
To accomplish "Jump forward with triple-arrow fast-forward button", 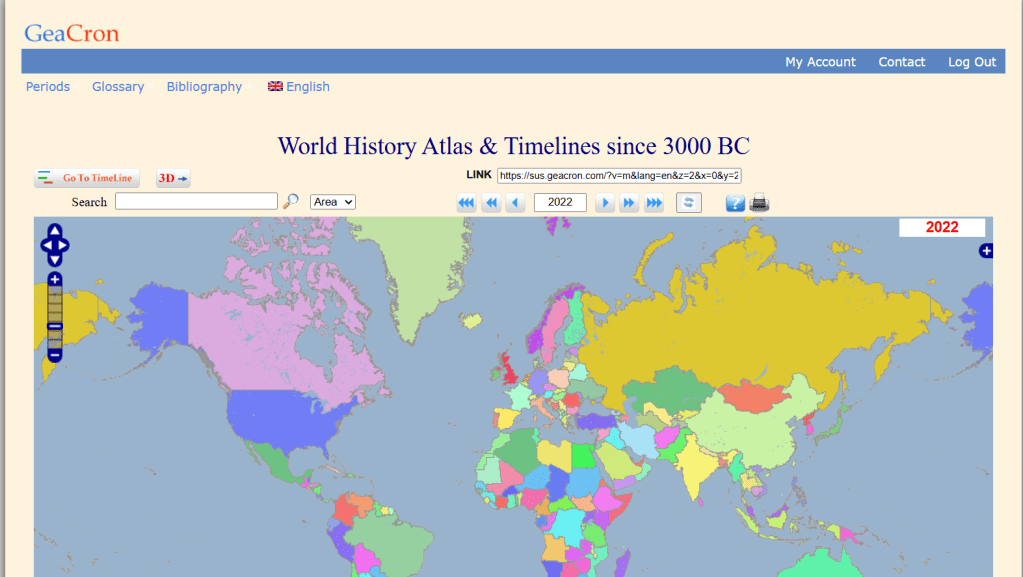I will tap(654, 203).
